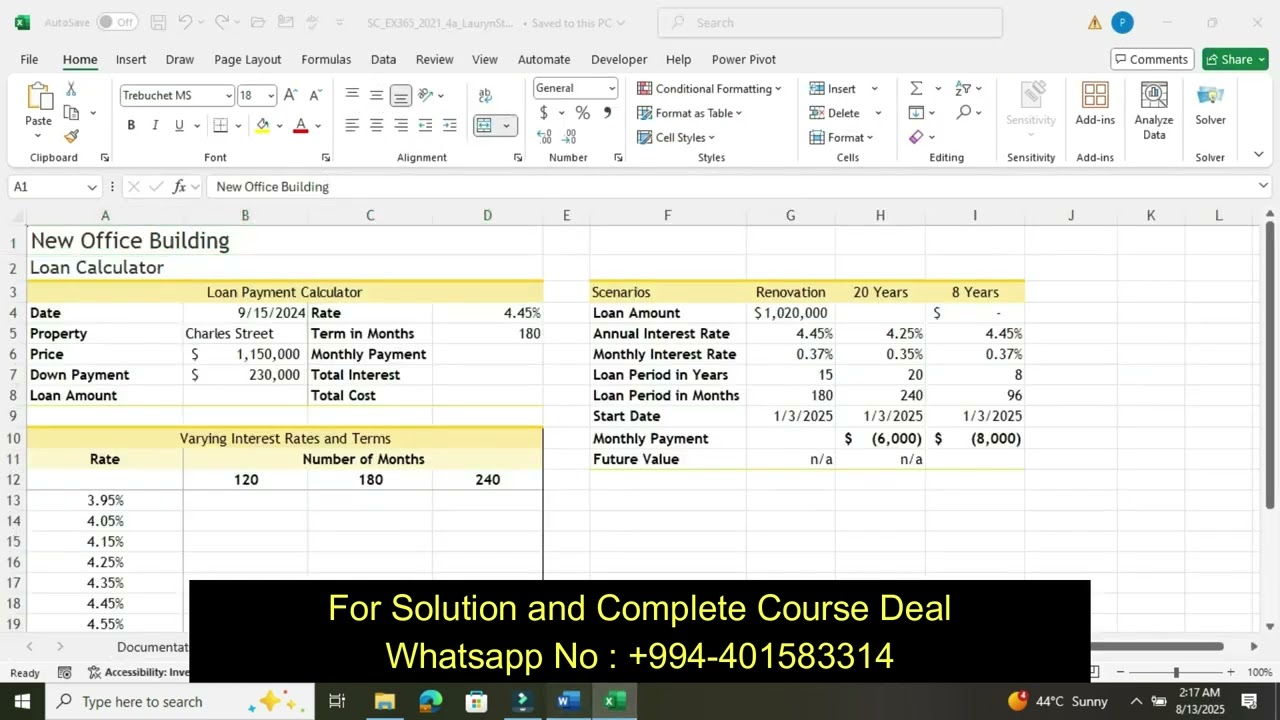The height and width of the screenshot is (720, 1280).
Task: Click the Save icon in title bar
Action: [x=158, y=22]
